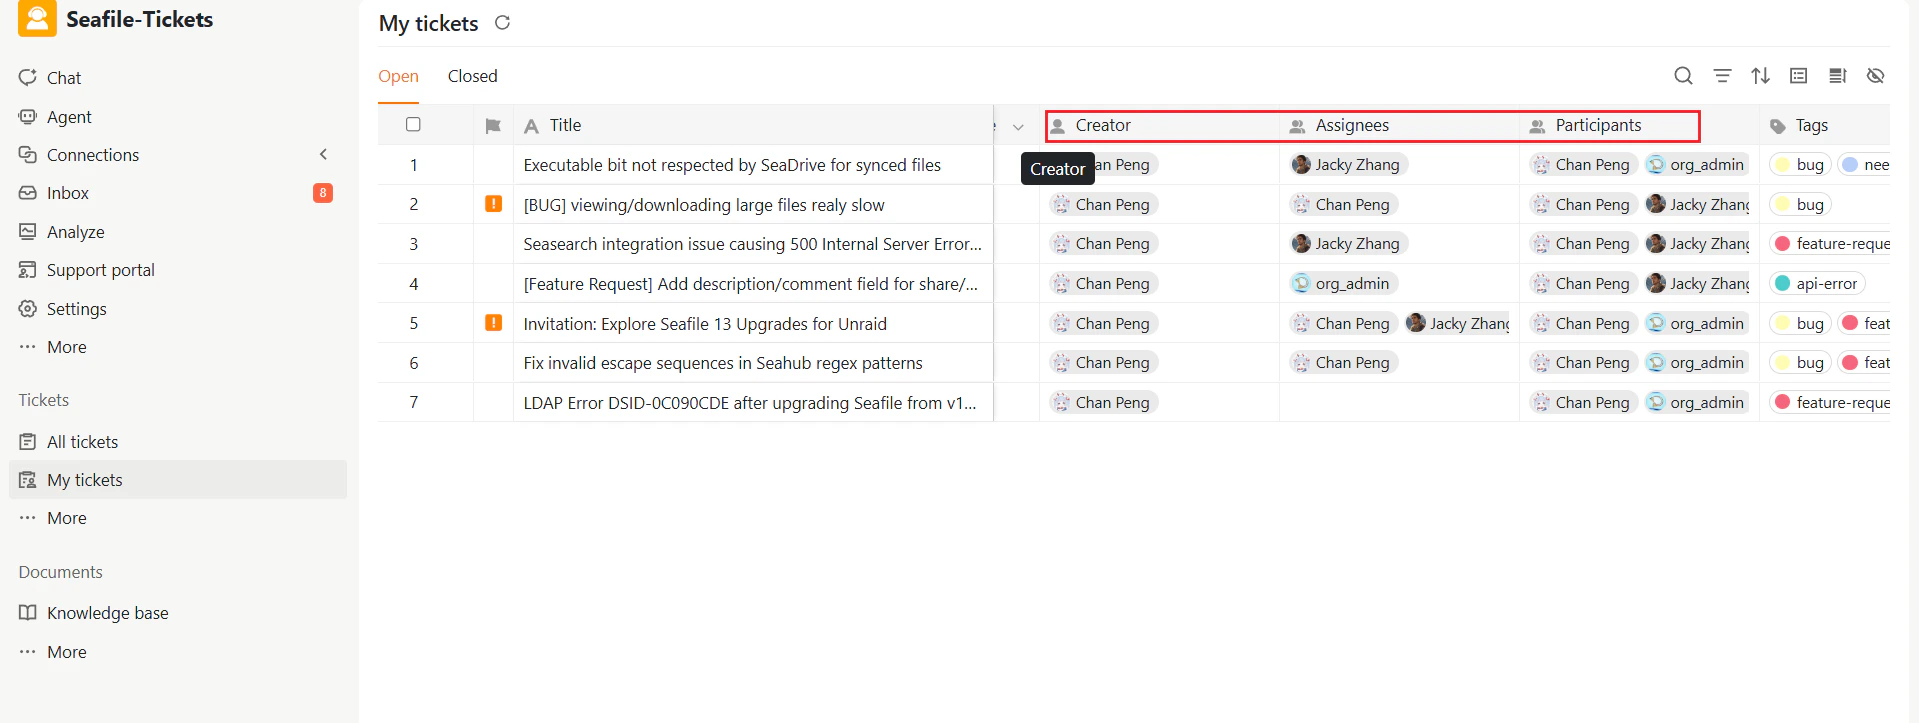The height and width of the screenshot is (723, 1919).
Task: Open 'Fix invalid escape sequences' ticket
Action: 723,363
